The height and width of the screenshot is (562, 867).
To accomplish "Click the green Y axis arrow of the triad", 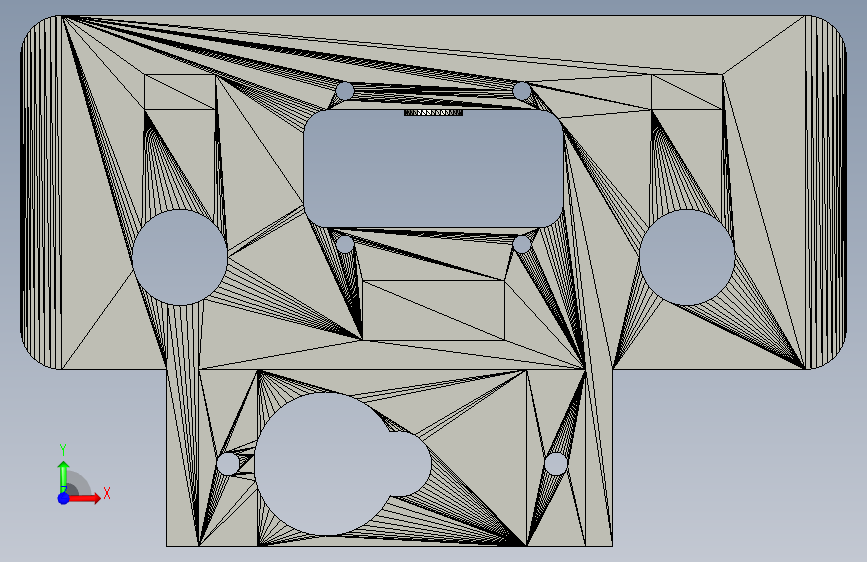I will click(64, 476).
